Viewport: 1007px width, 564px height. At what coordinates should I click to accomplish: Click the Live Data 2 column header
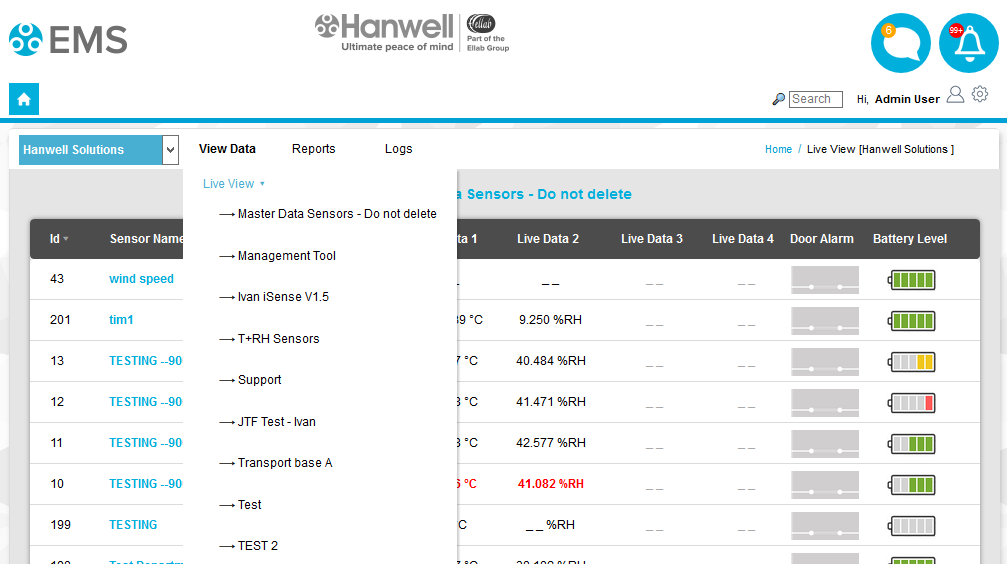click(x=548, y=239)
